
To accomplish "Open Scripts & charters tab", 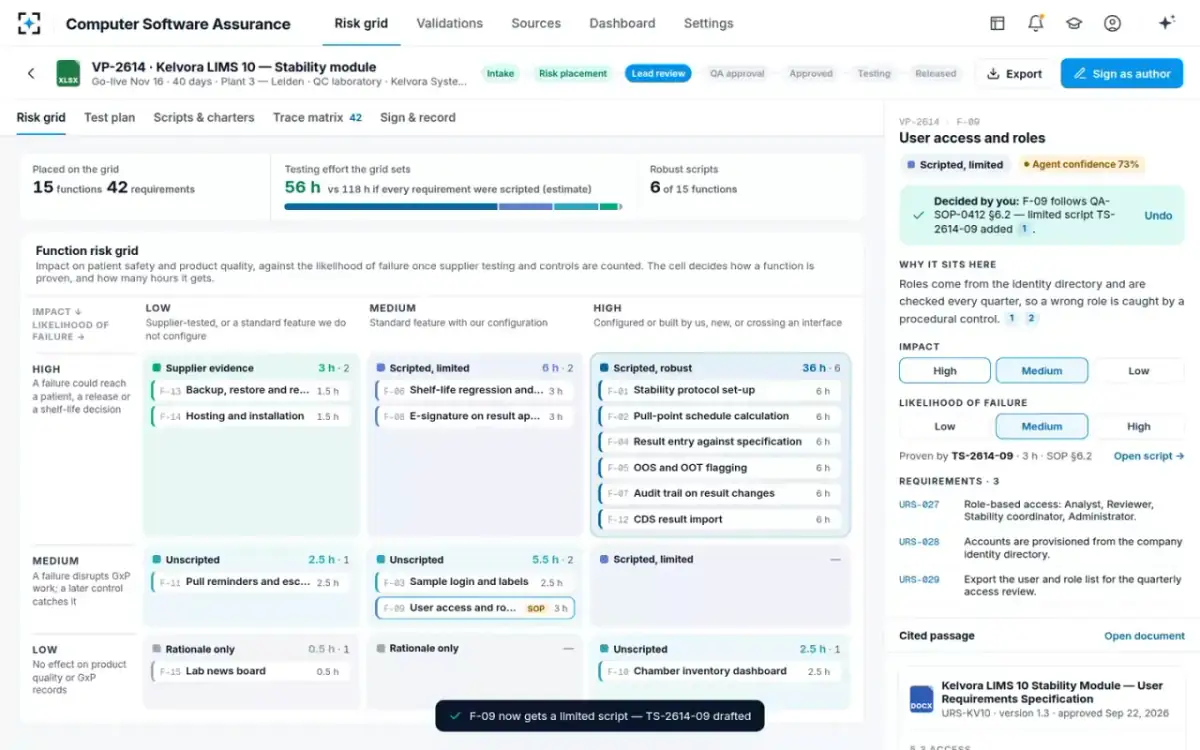I will 204,117.
